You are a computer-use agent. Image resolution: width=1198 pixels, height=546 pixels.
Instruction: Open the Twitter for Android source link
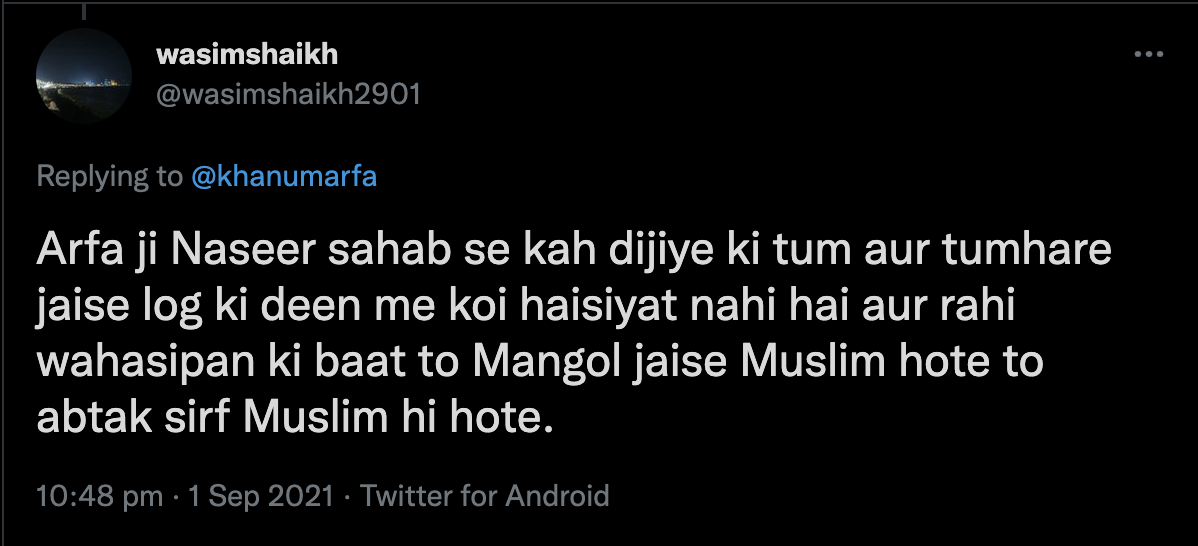[x=484, y=496]
